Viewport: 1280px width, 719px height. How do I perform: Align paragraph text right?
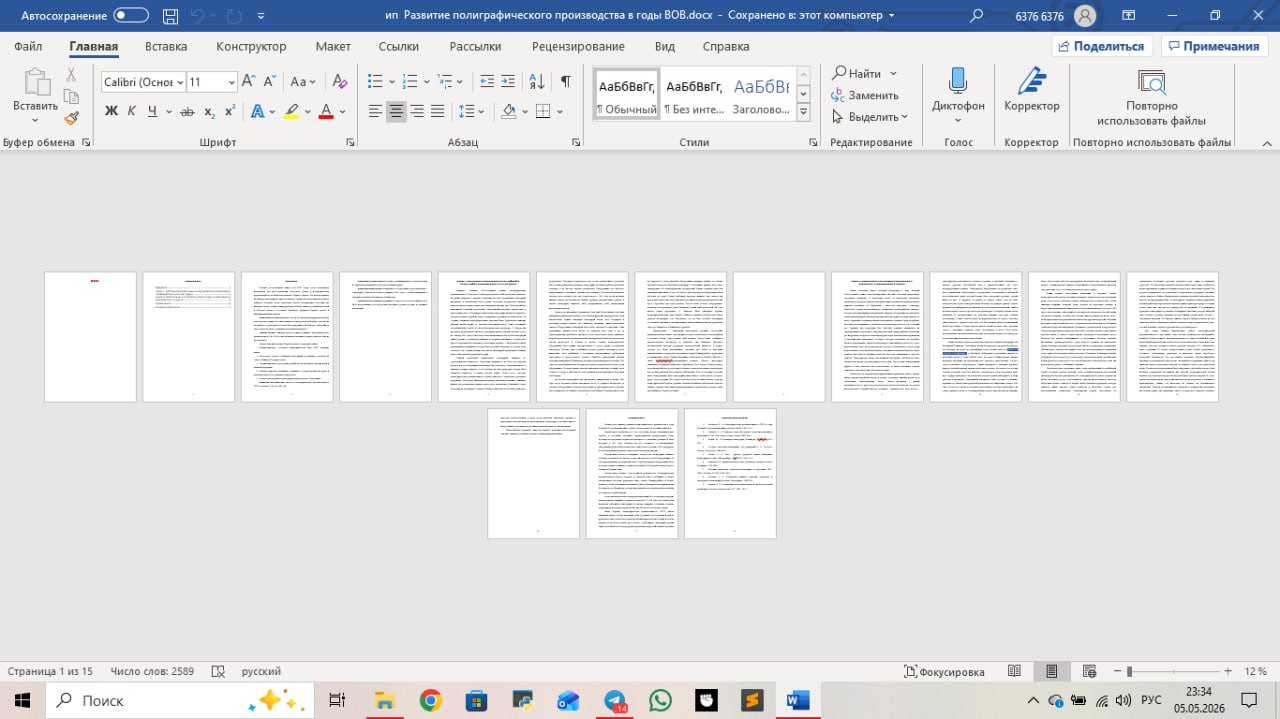[417, 111]
